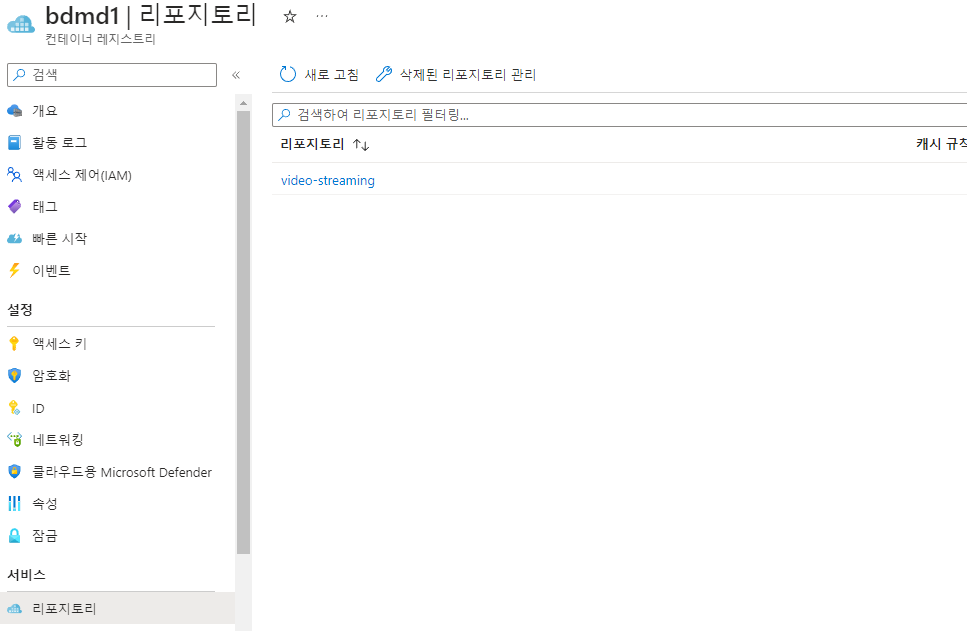Collapse the sidebar with the double chevron
This screenshot has height=631, width=967.
(x=236, y=75)
